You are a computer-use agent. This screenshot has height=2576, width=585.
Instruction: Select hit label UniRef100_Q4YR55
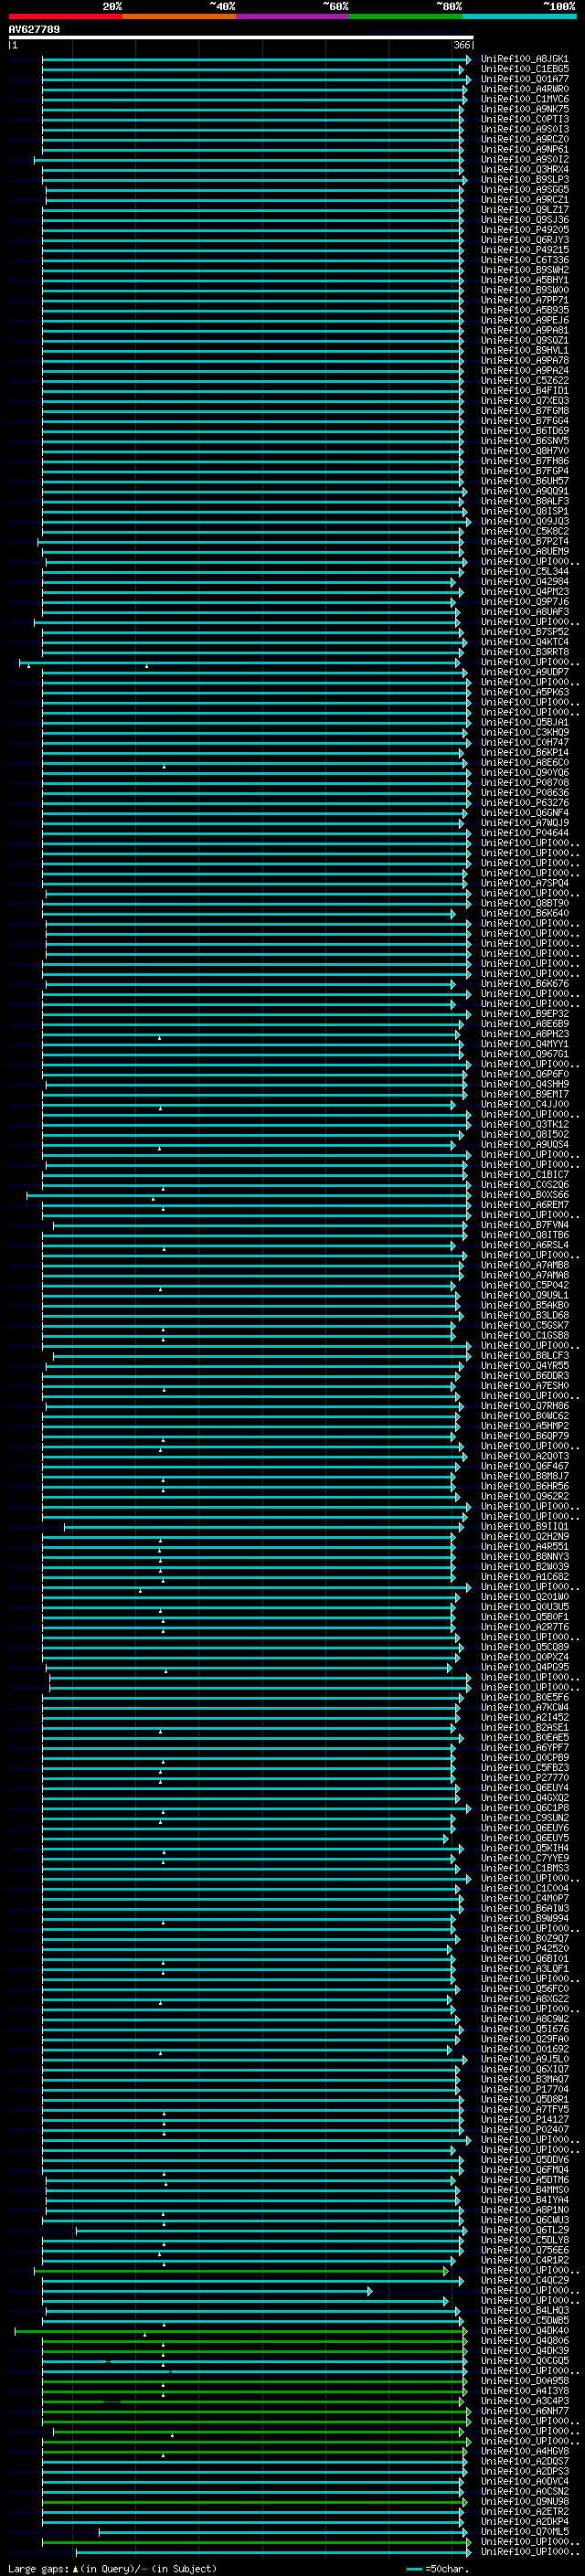click(x=525, y=1366)
